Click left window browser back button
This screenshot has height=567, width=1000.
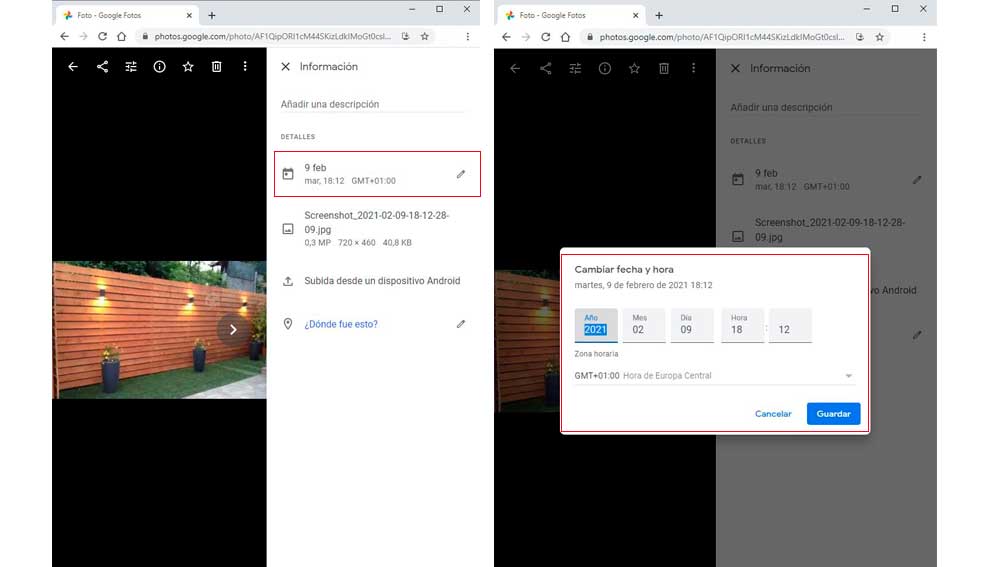(64, 36)
